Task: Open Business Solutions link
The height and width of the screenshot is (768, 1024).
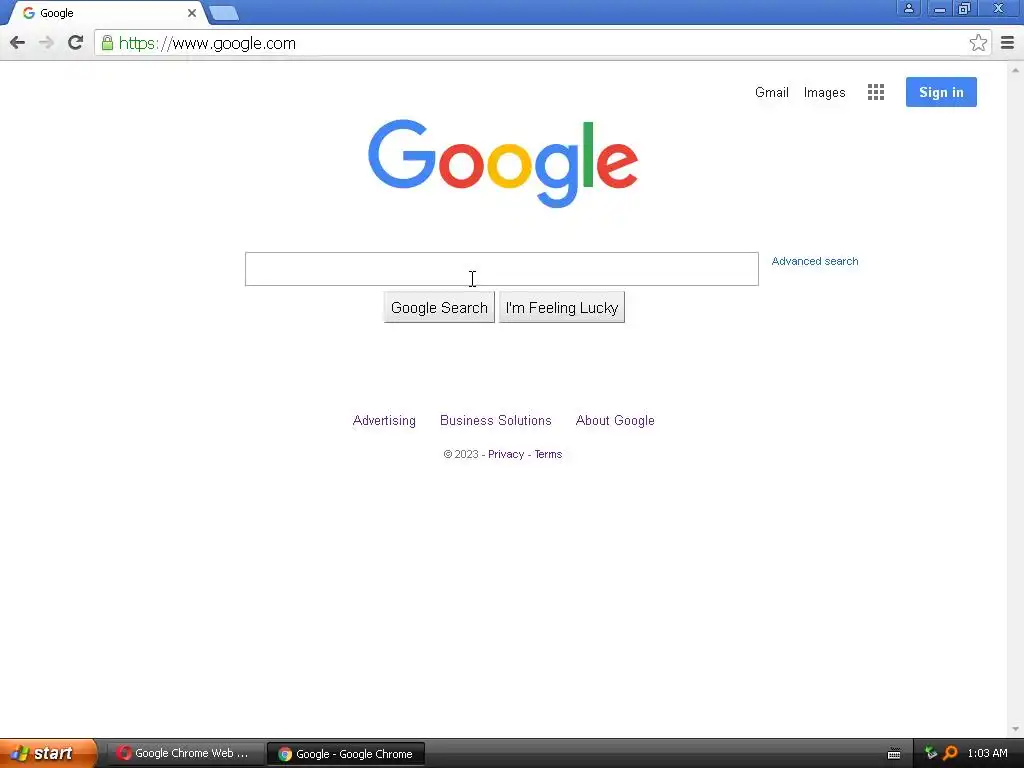Action: (496, 421)
